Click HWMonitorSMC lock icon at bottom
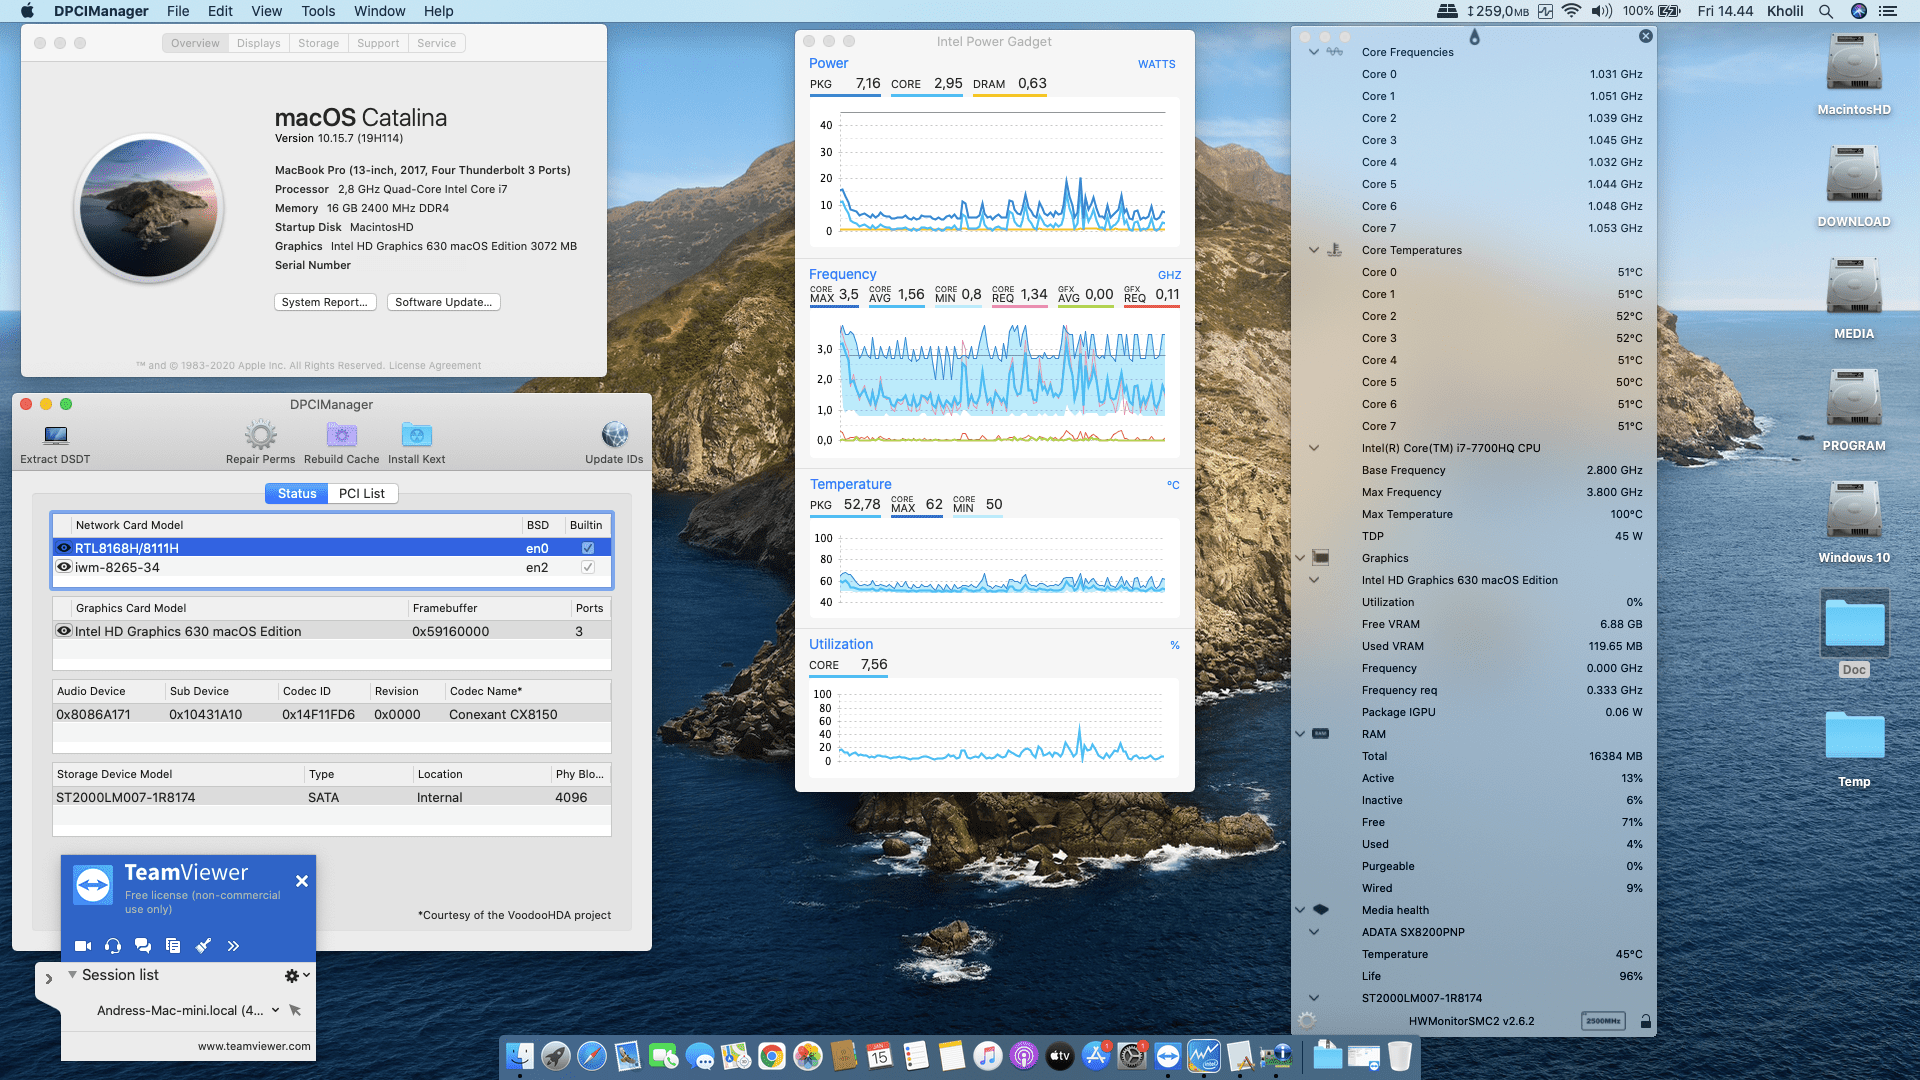 [1645, 1021]
